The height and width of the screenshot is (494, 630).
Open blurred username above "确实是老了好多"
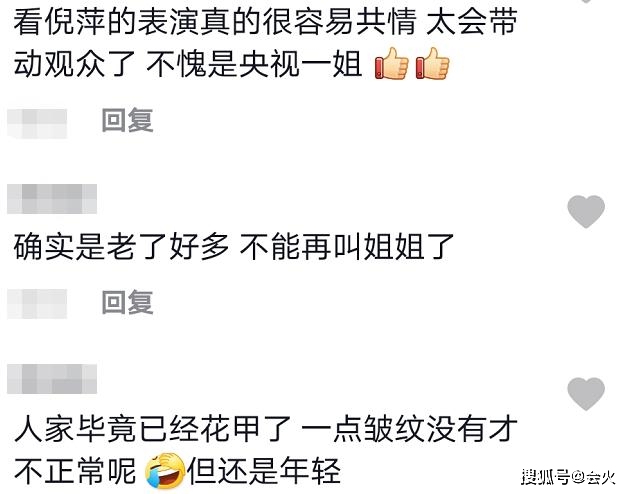coord(52,199)
